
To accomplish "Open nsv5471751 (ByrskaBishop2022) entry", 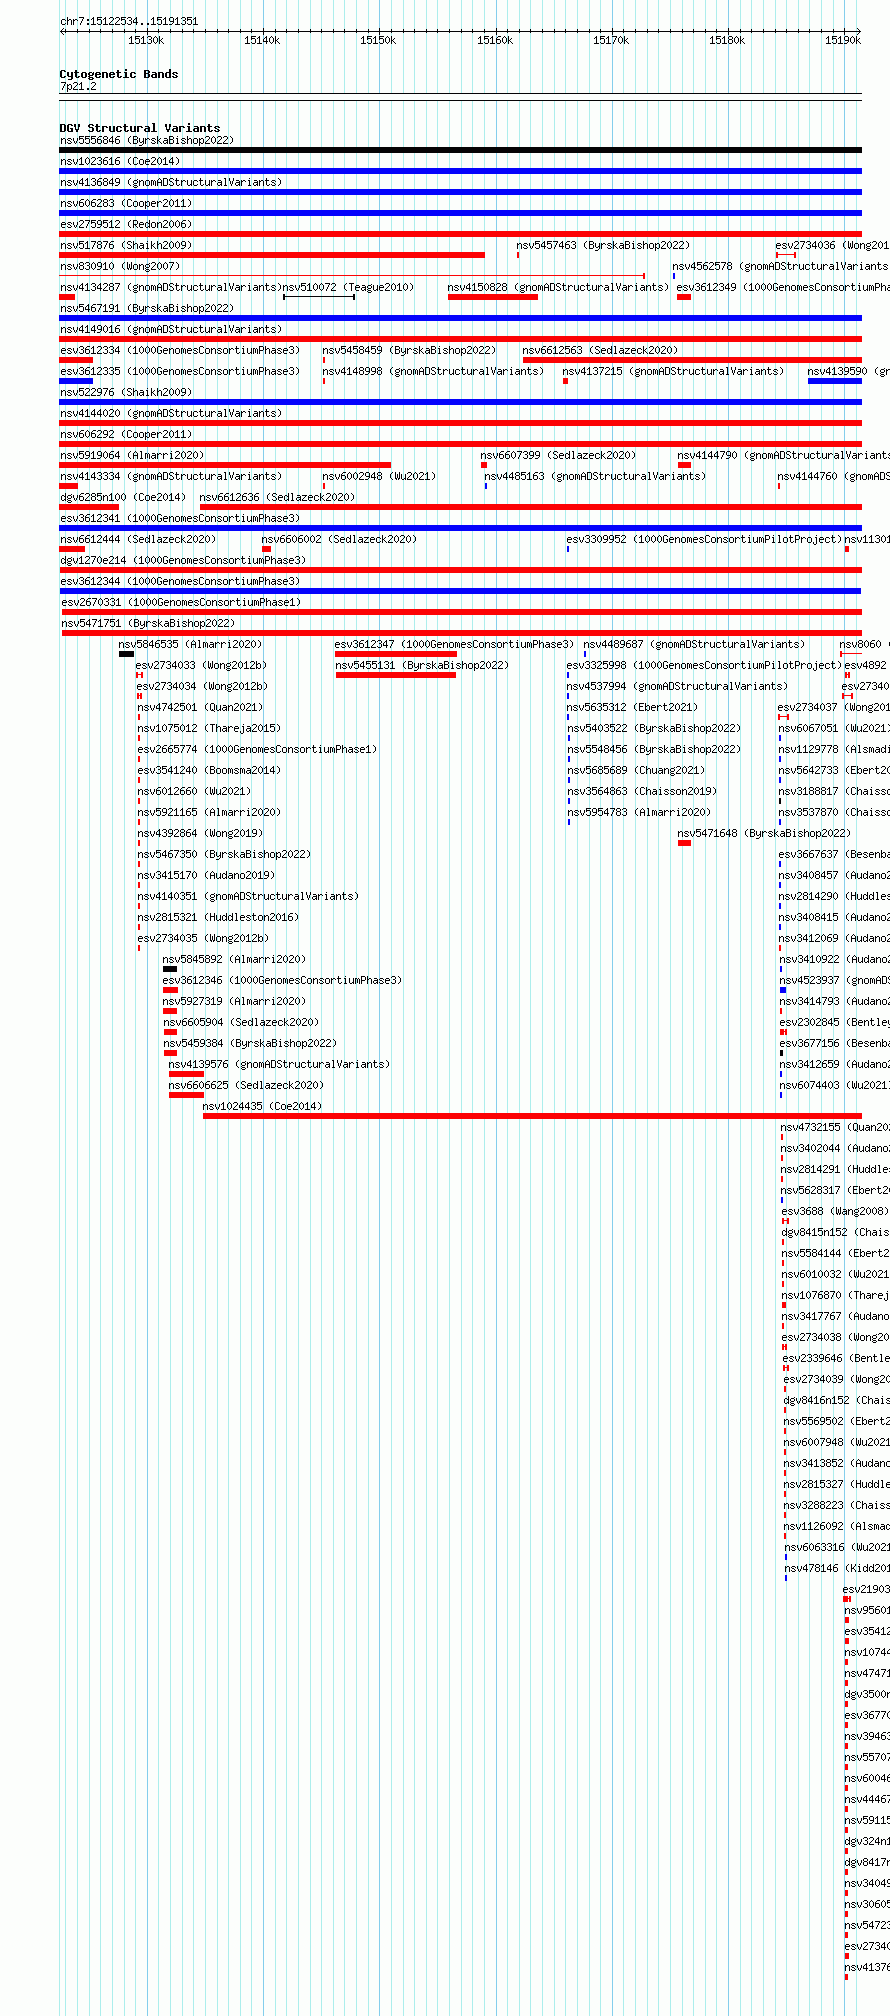I will coord(148,623).
